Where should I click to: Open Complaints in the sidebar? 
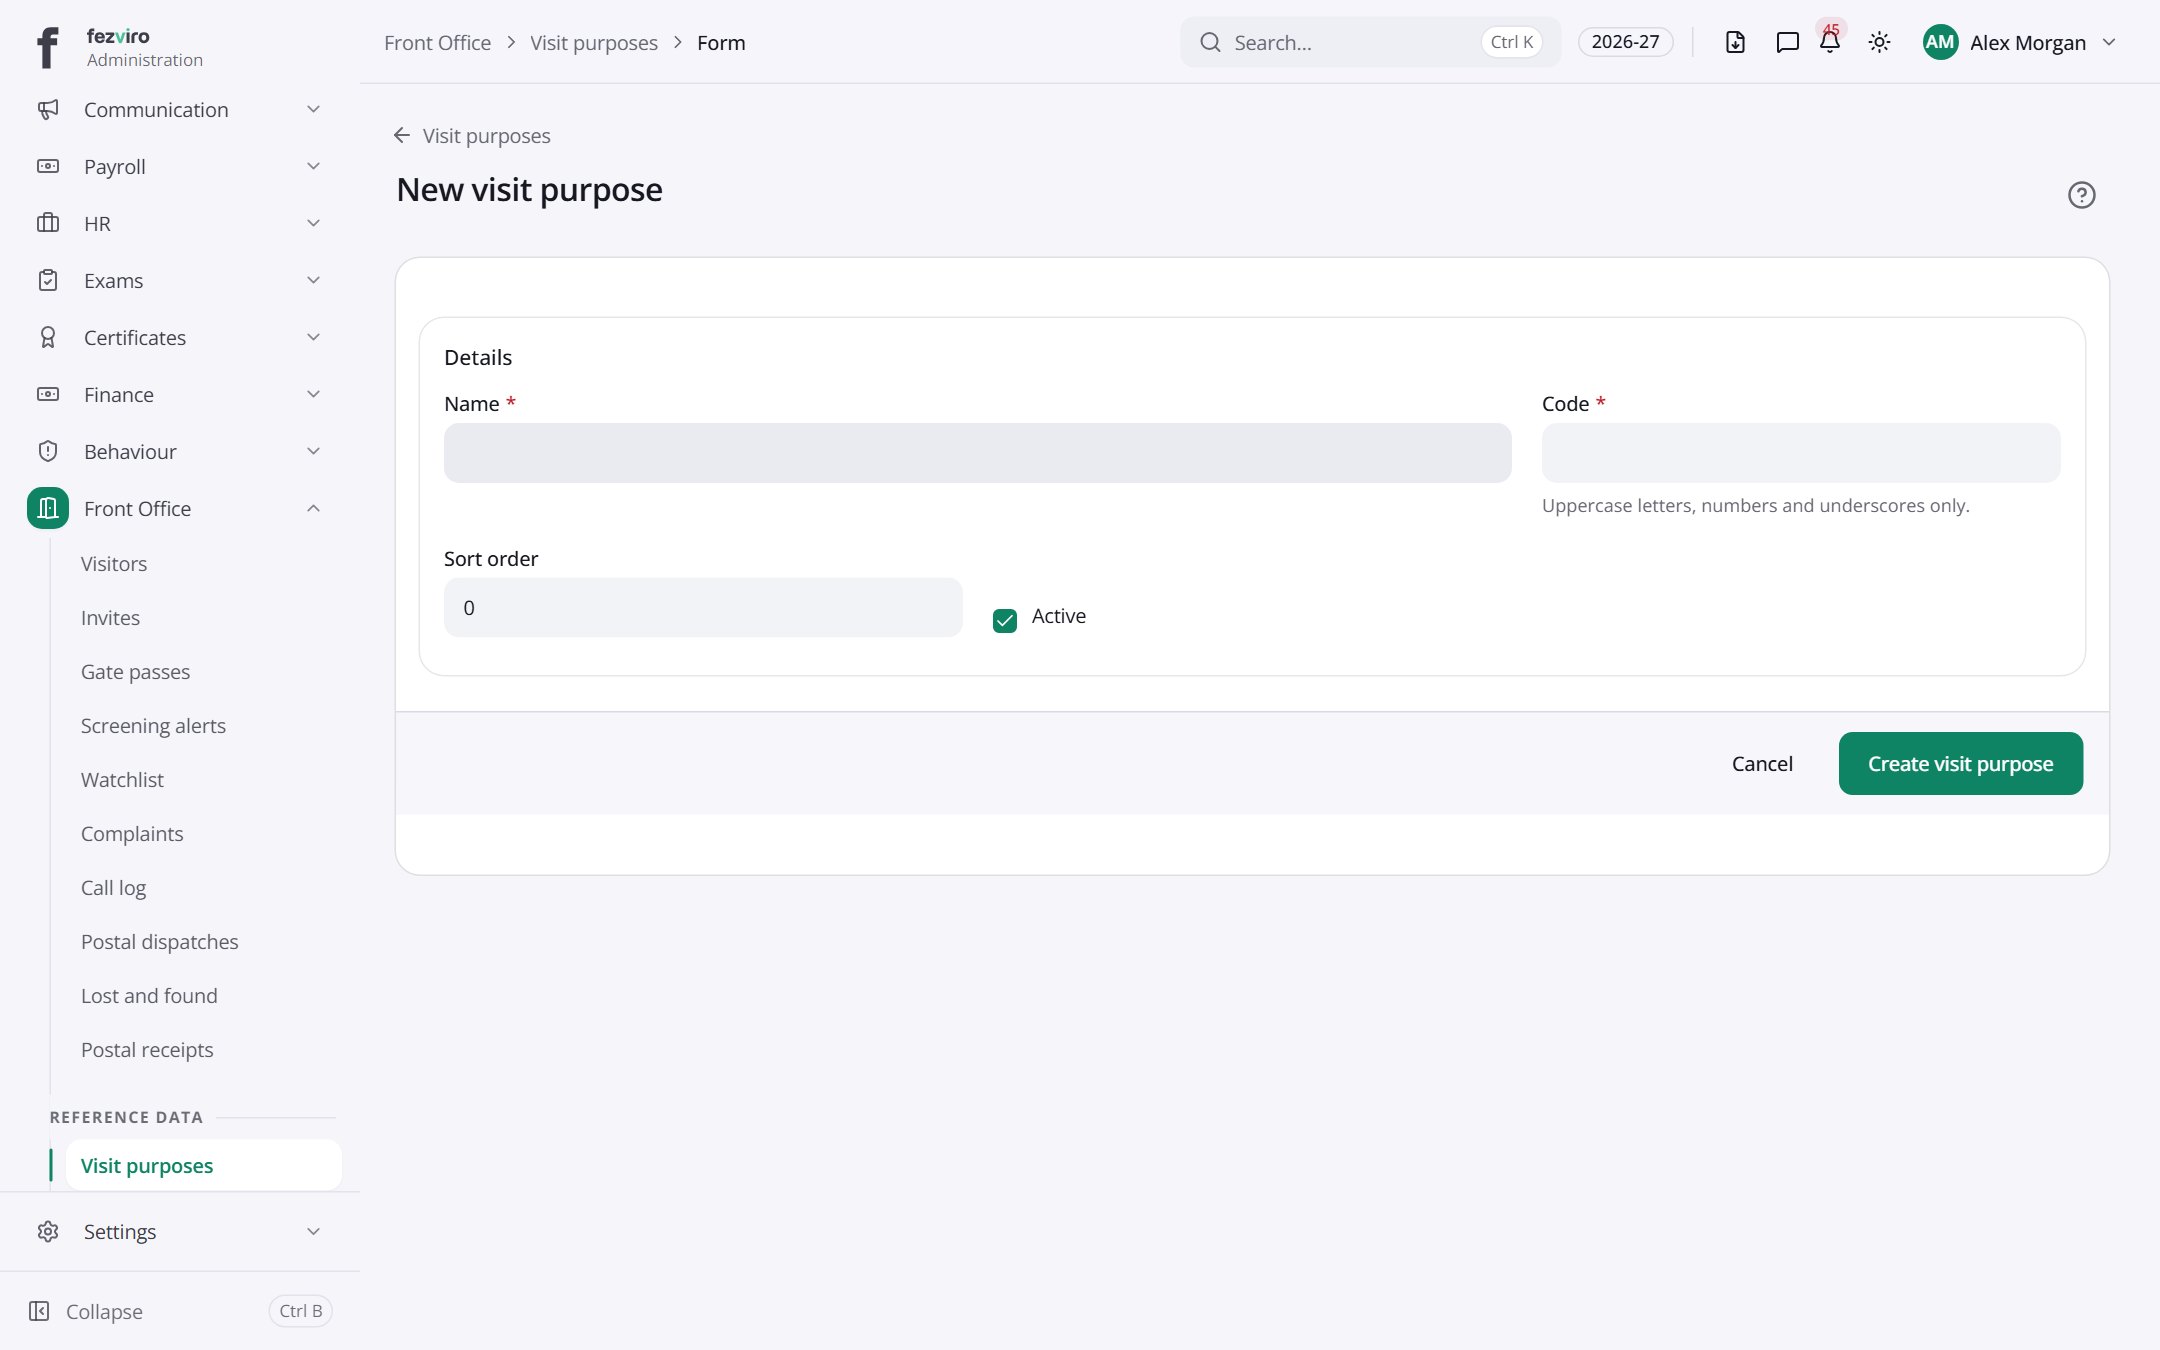click(x=132, y=834)
